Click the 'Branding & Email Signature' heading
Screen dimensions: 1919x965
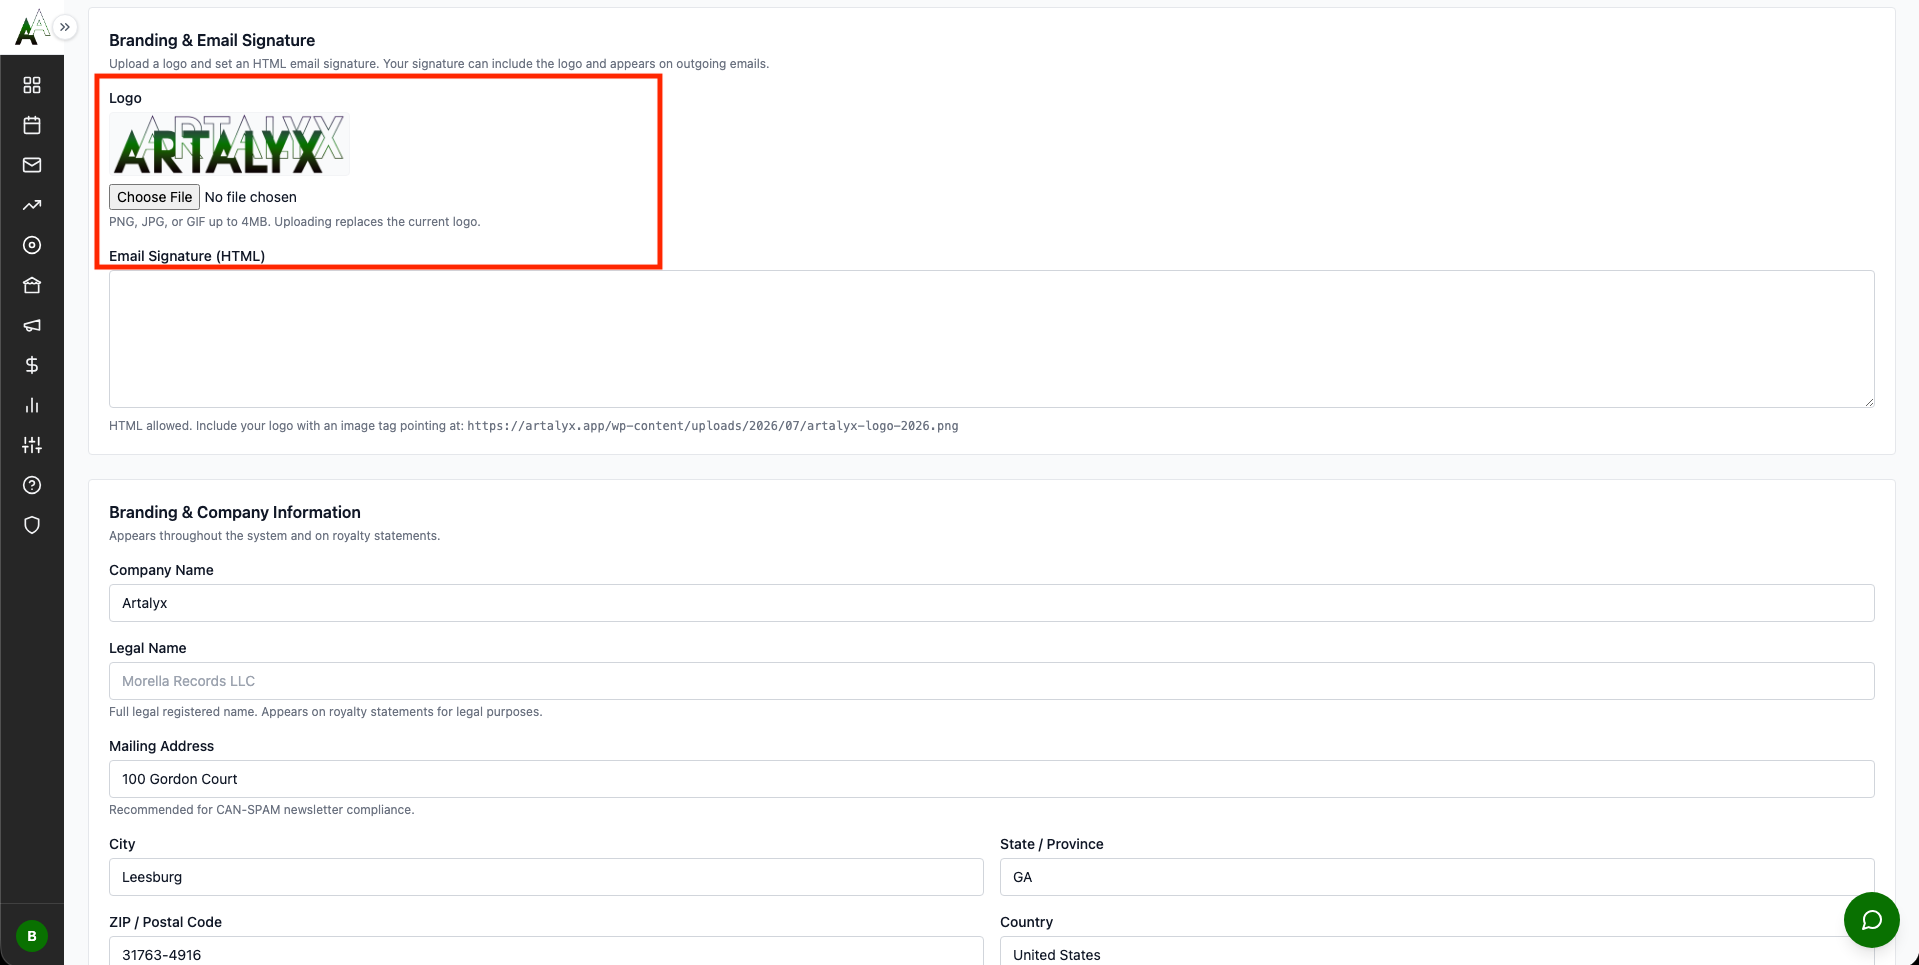click(212, 40)
